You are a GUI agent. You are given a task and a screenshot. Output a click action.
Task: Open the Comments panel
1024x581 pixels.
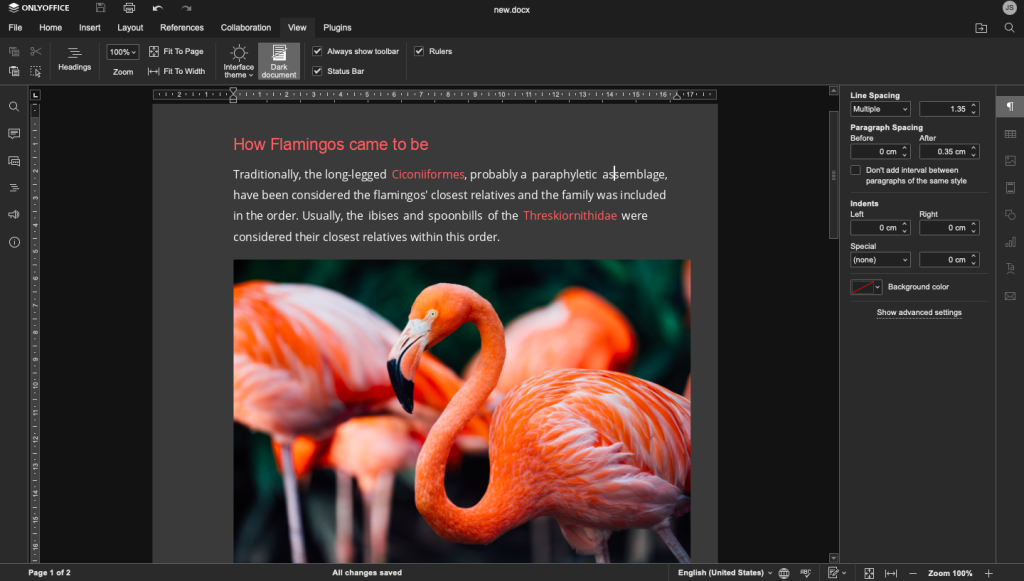tap(13, 133)
